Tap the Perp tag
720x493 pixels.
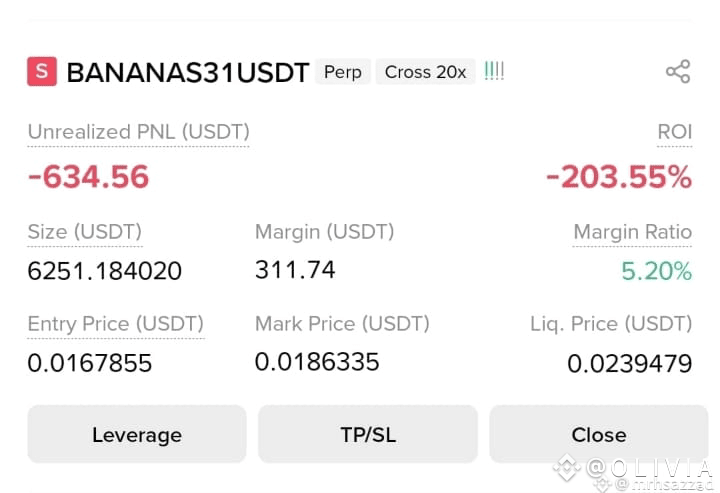343,72
